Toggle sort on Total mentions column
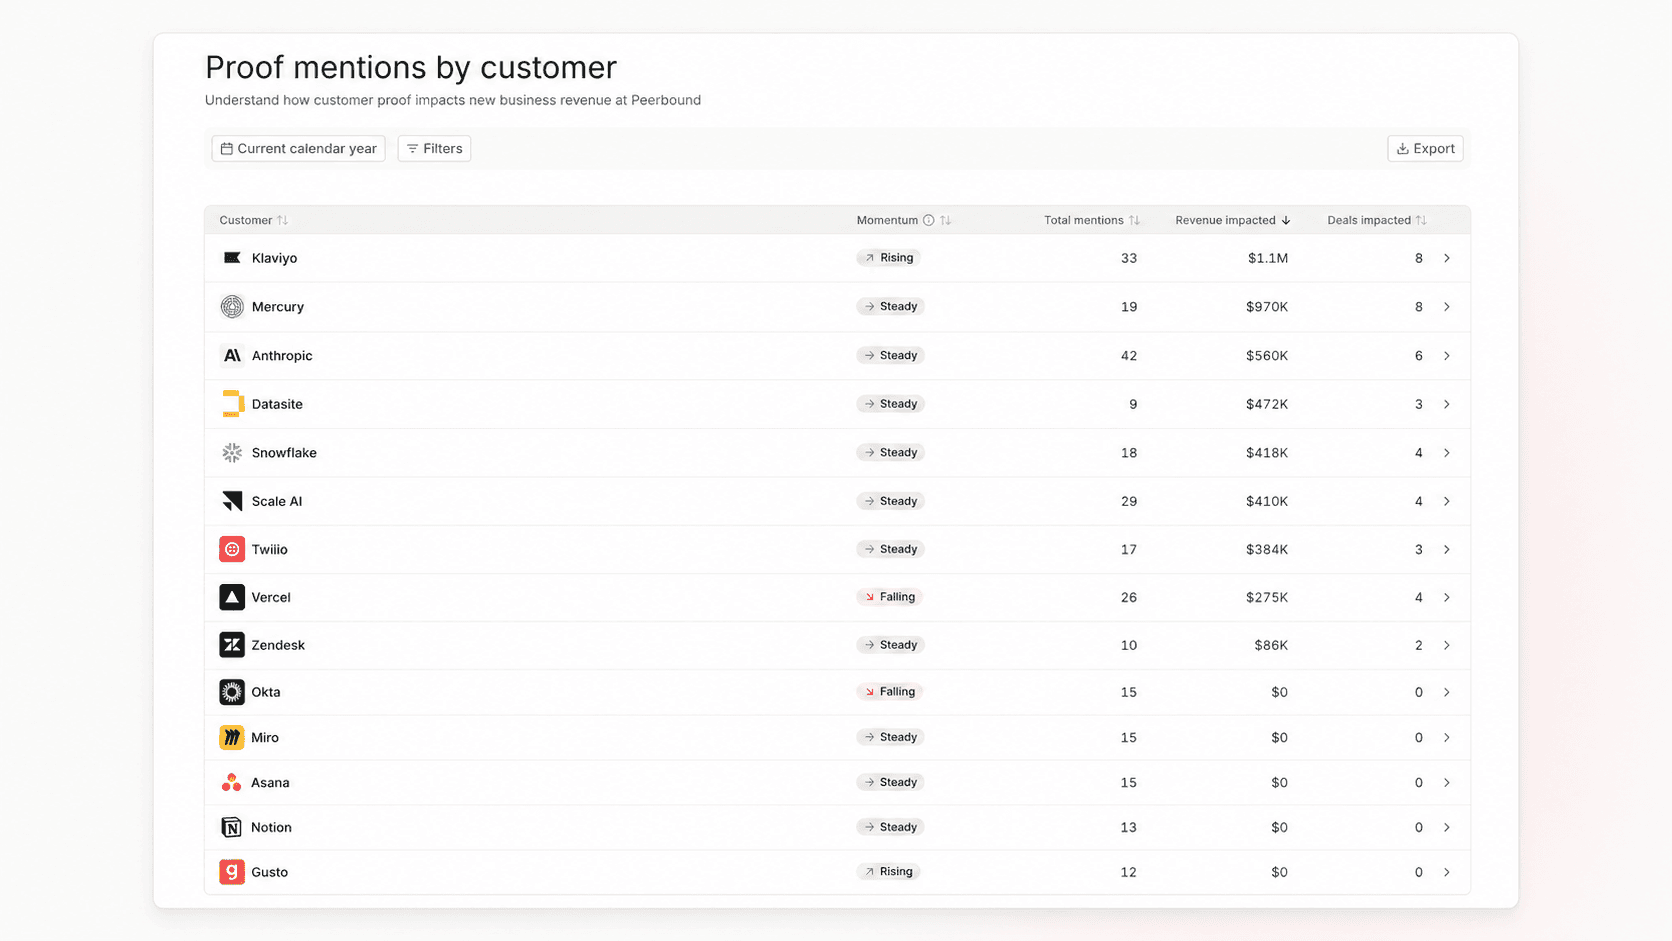The height and width of the screenshot is (941, 1672). tap(1134, 220)
